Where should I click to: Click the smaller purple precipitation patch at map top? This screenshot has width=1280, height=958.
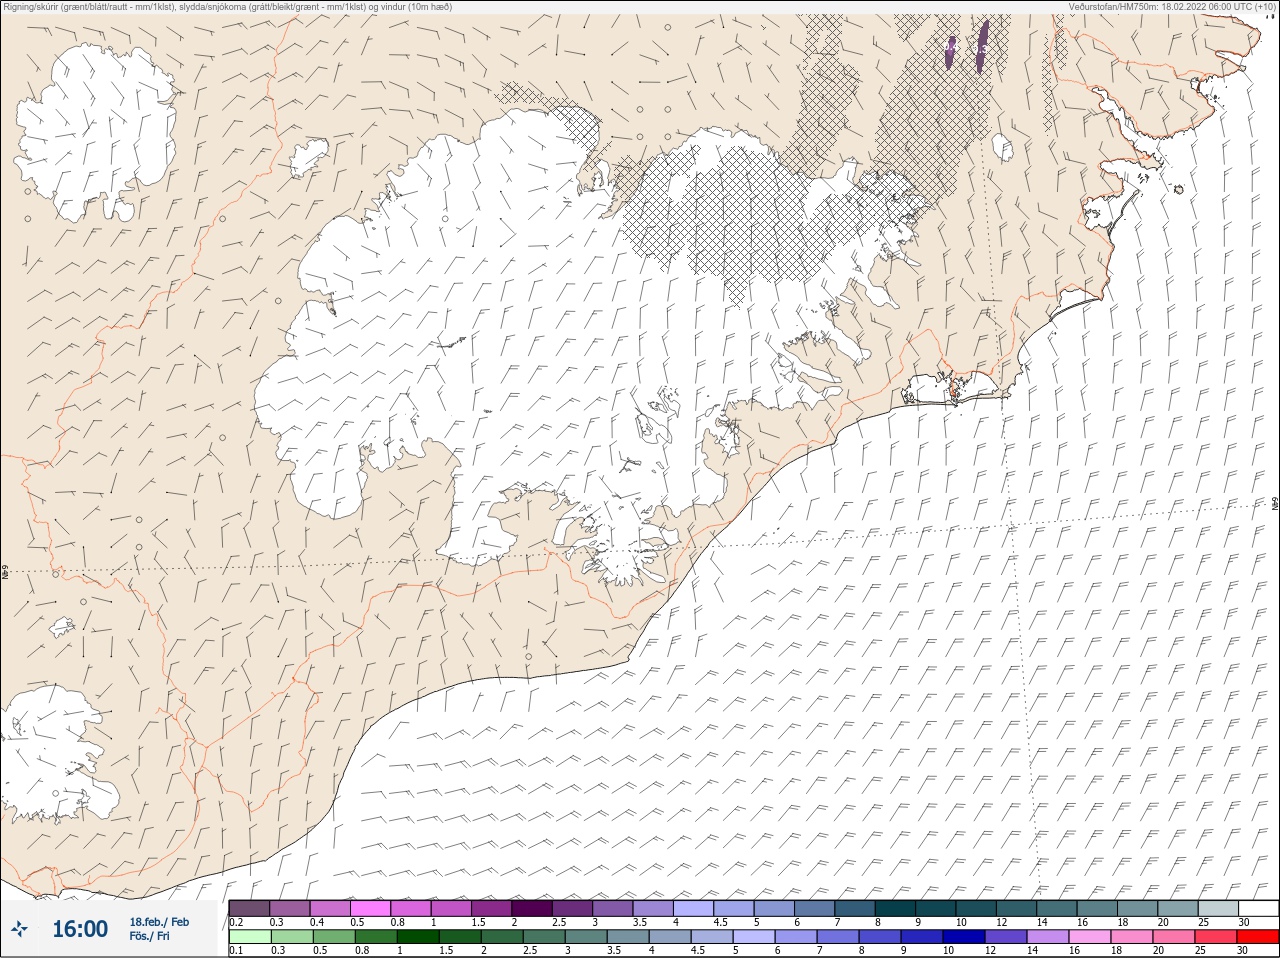[950, 53]
